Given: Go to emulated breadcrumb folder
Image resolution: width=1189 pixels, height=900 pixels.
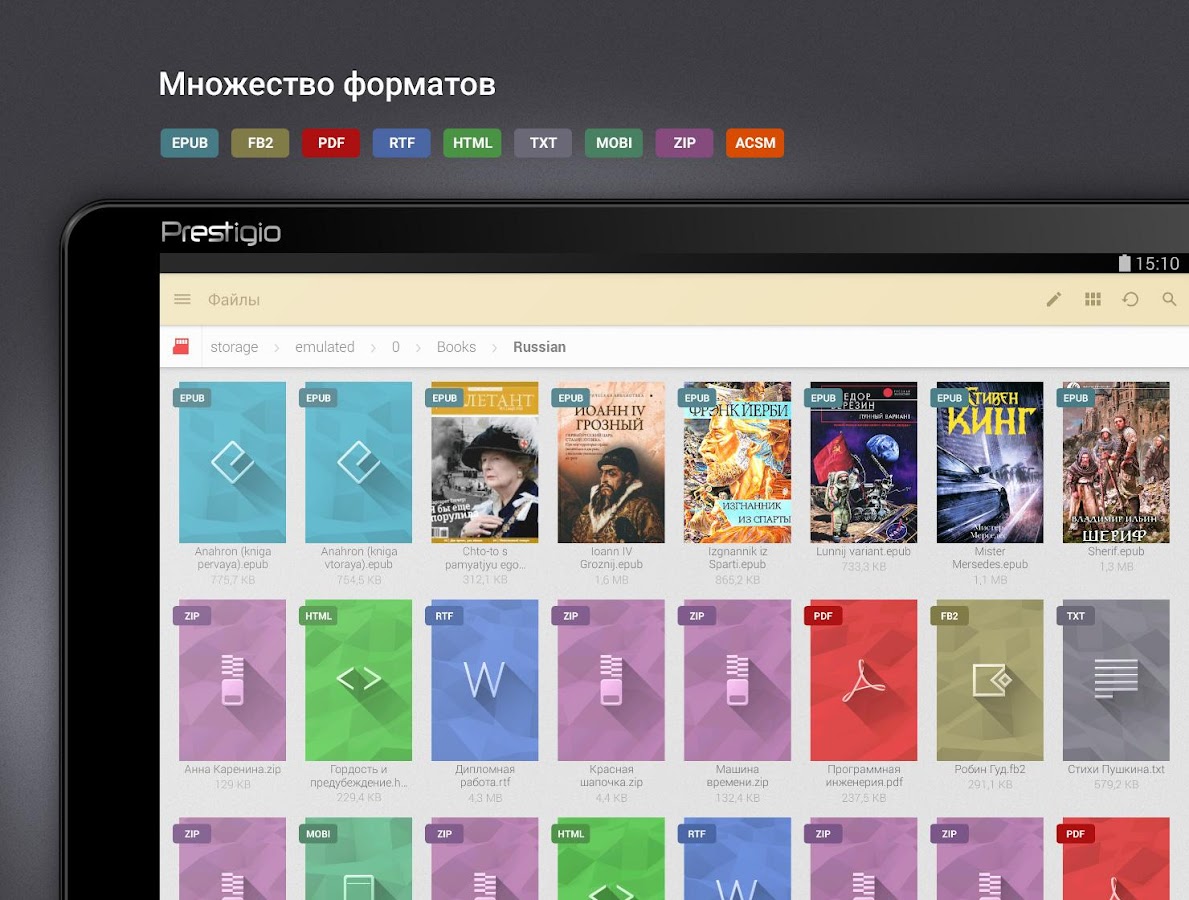Looking at the screenshot, I should tap(325, 347).
